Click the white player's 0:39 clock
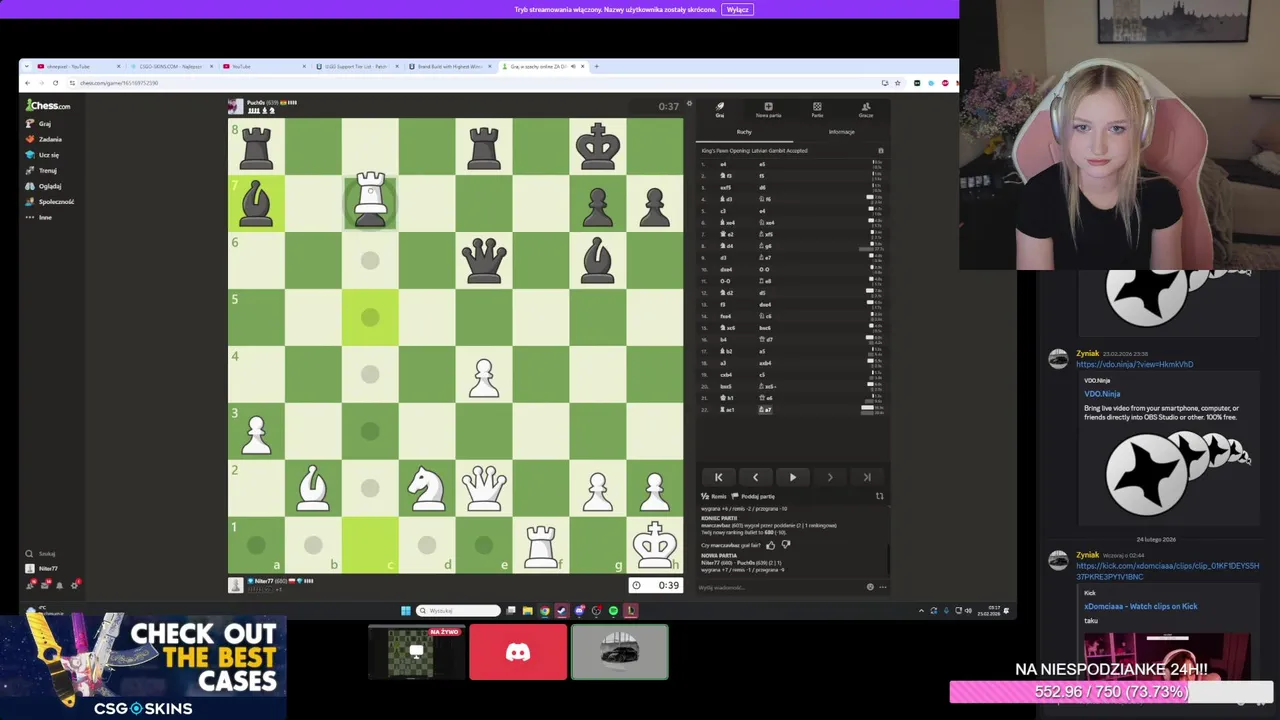The height and width of the screenshot is (720, 1280). [x=656, y=585]
